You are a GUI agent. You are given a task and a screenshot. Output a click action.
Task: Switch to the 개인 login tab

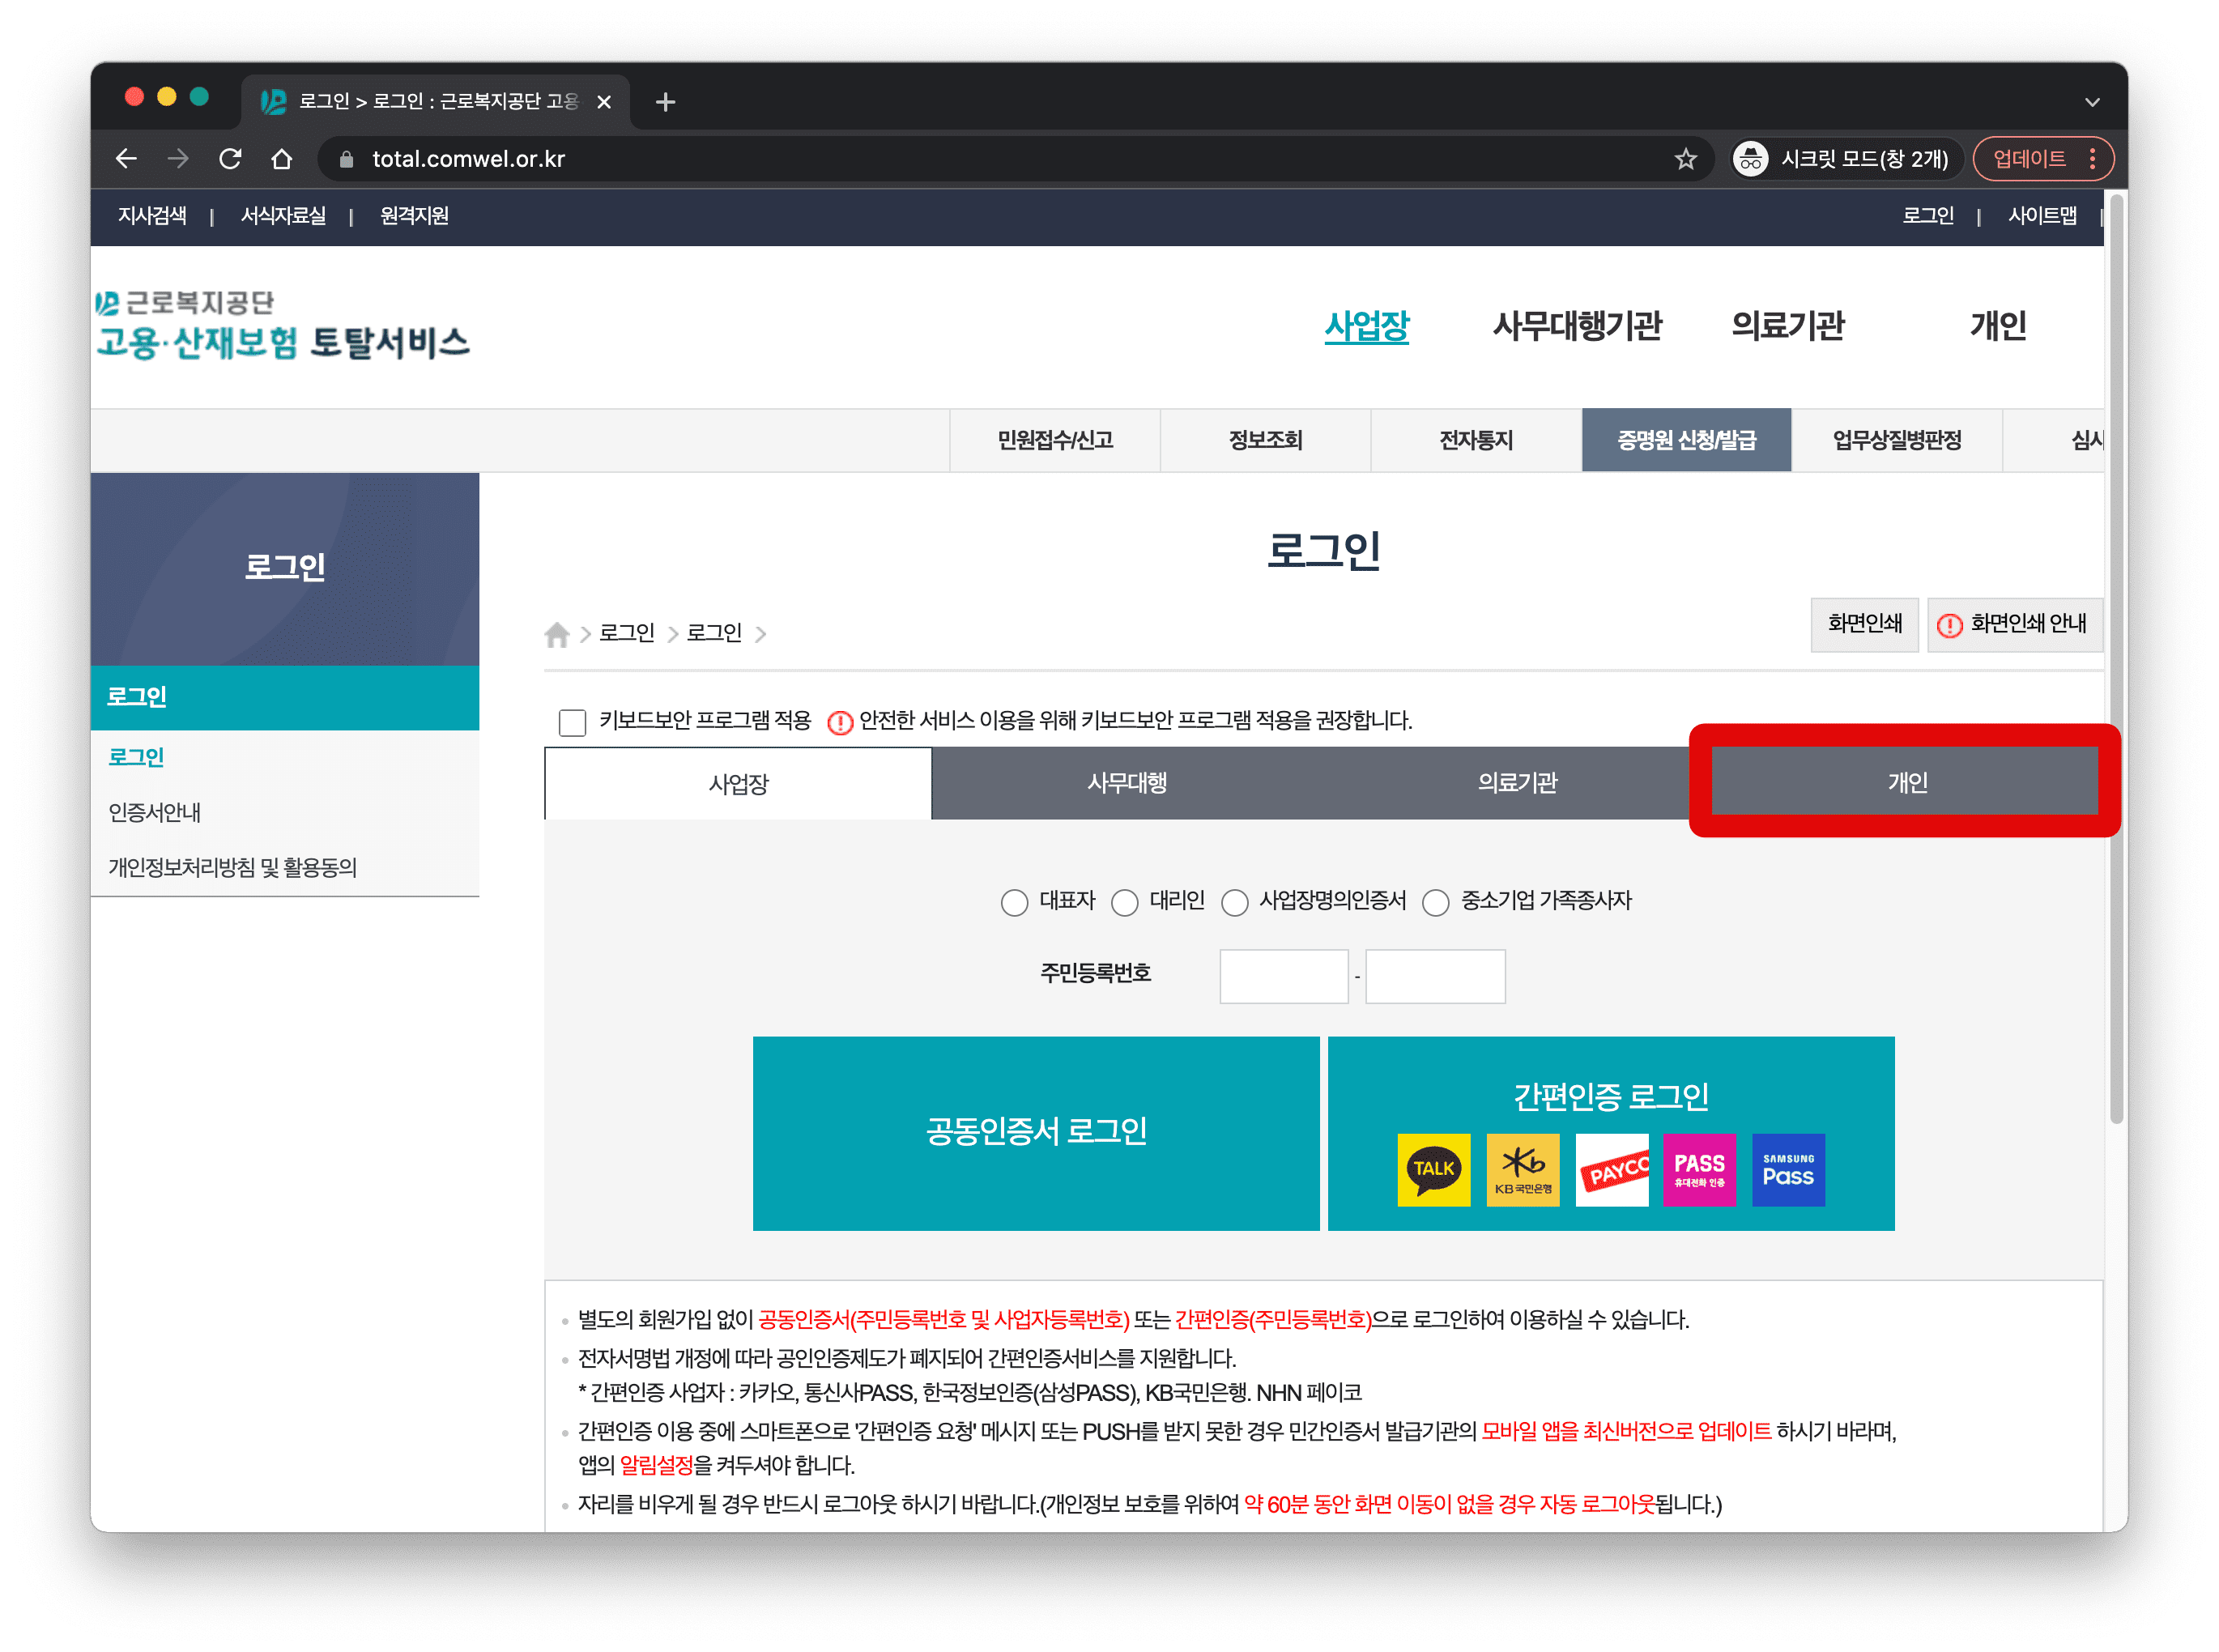tap(1906, 782)
